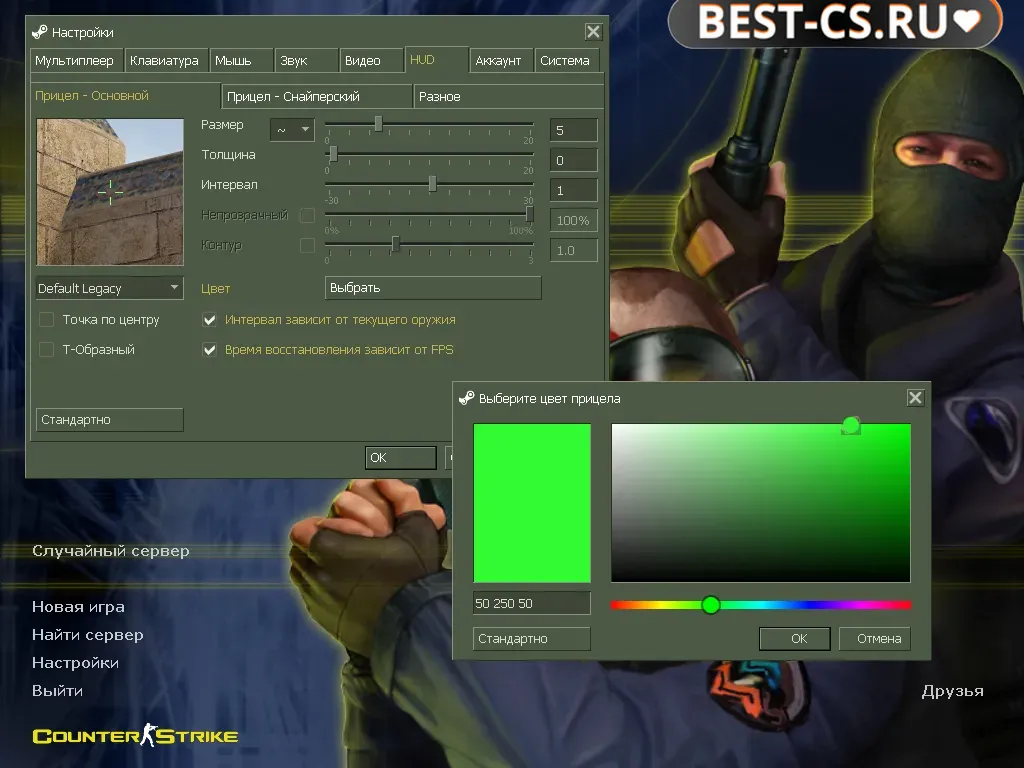Toggle the Контур checkbox
Image resolution: width=1024 pixels, height=768 pixels.
pyautogui.click(x=307, y=245)
